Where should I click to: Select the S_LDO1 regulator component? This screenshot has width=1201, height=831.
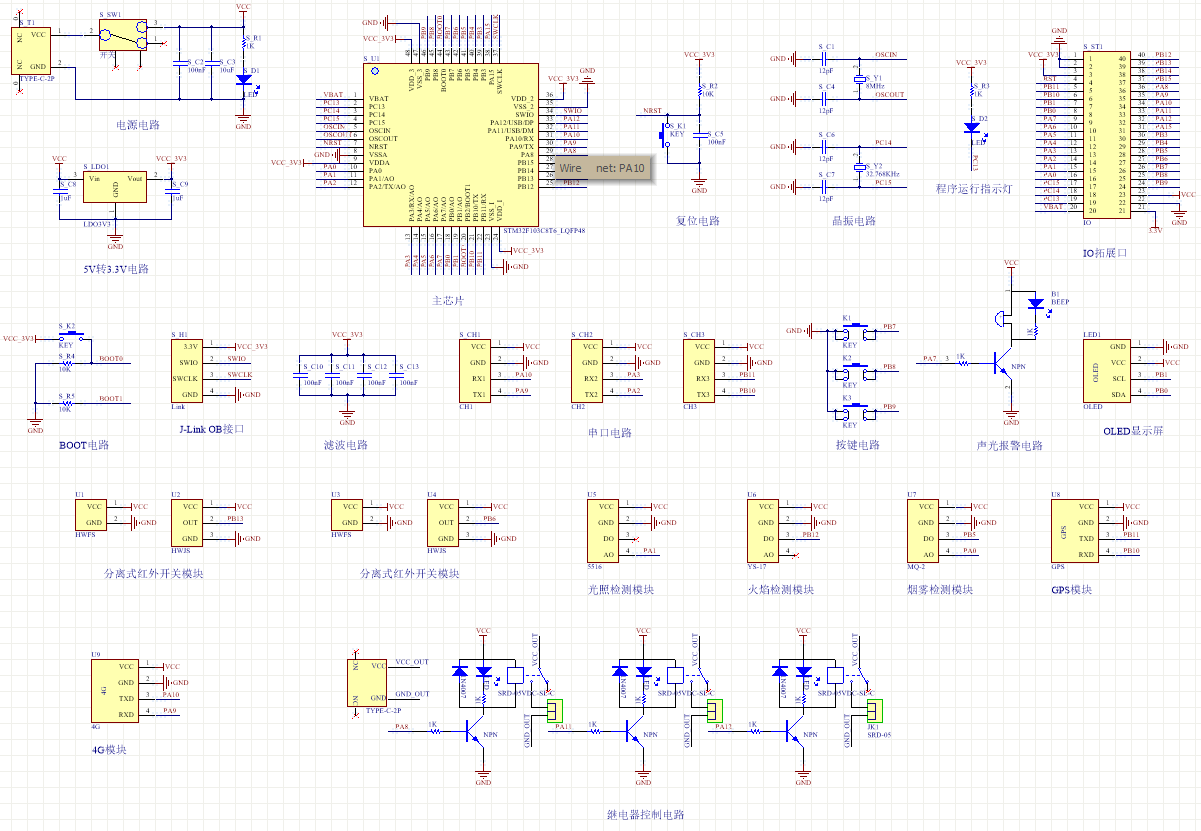115,186
